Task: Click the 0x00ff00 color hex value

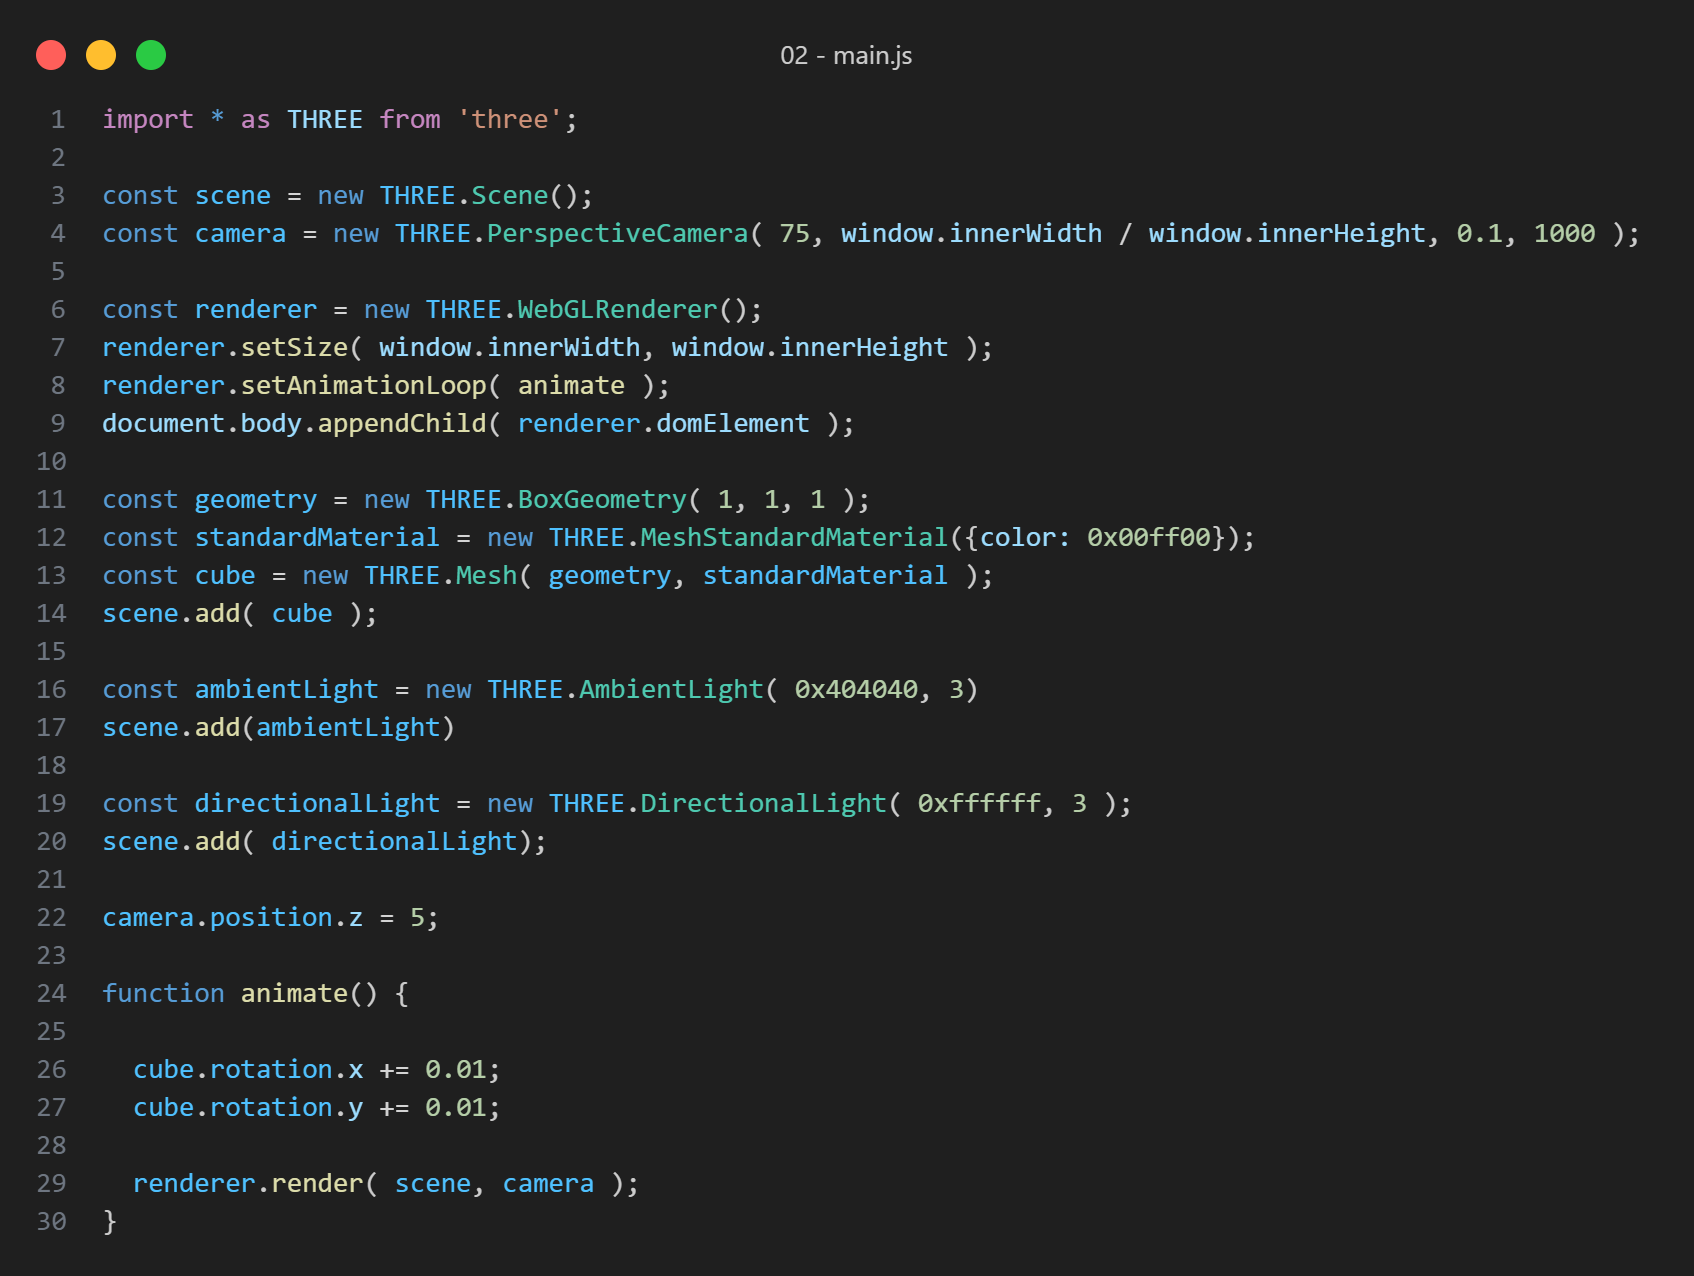Action: pos(1149,538)
